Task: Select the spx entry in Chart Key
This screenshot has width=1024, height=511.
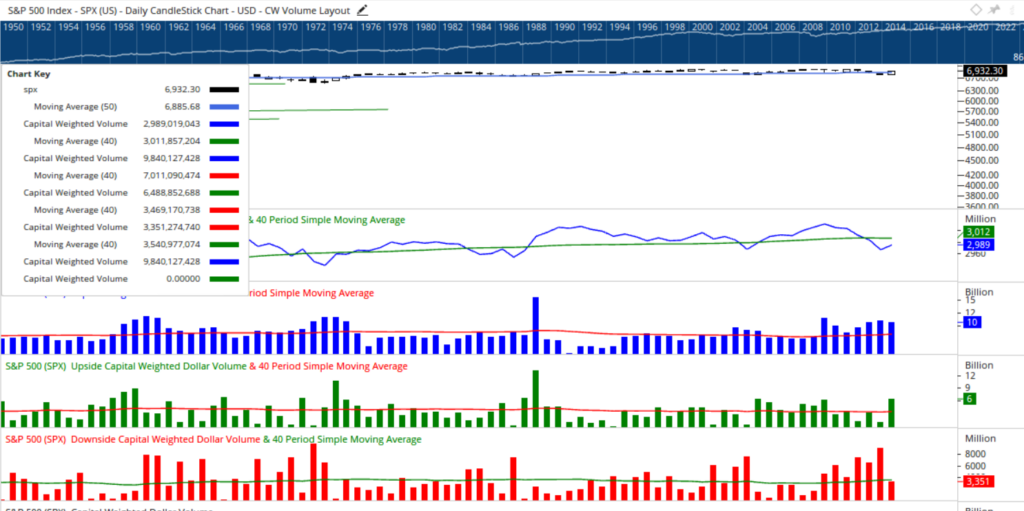Action: (x=31, y=90)
